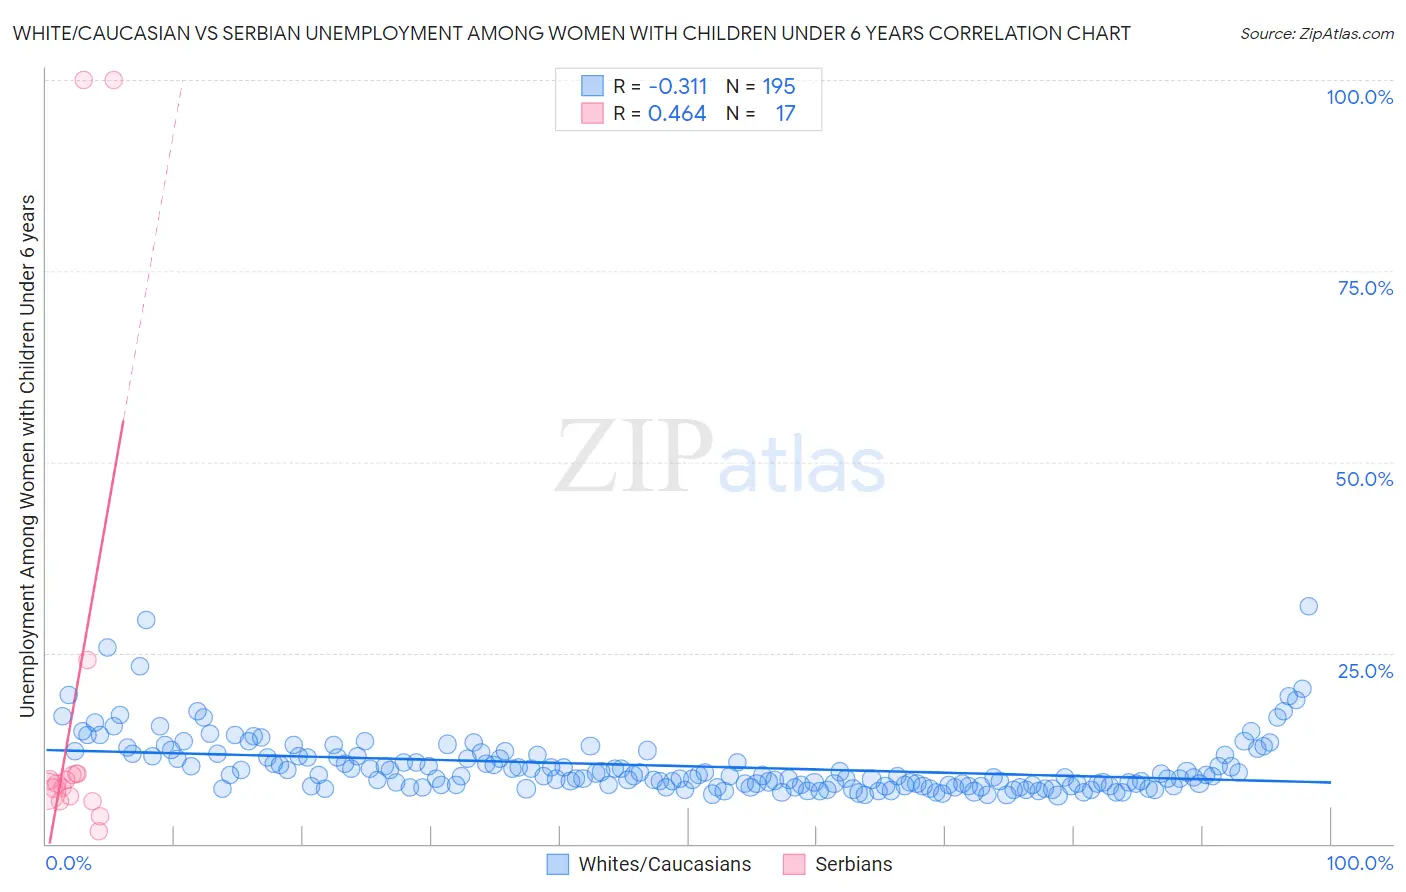Click the ZIPatlas watermark logo
This screenshot has width=1406, height=892.
(720, 458)
